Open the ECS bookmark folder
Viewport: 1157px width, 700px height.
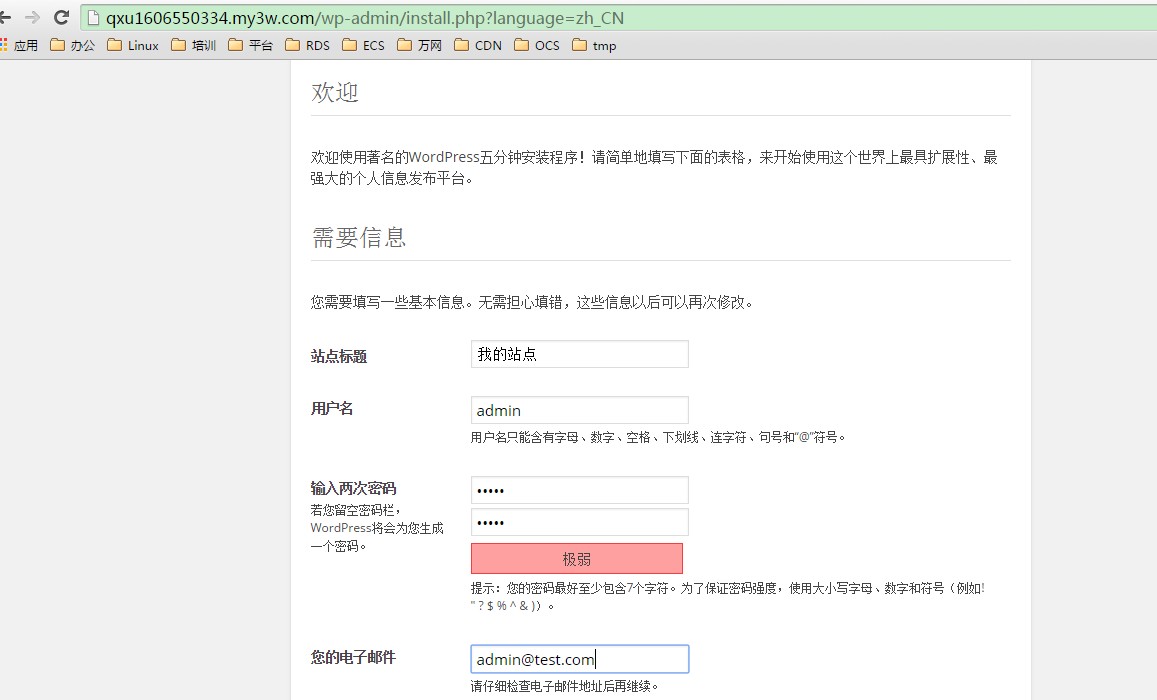click(x=363, y=45)
